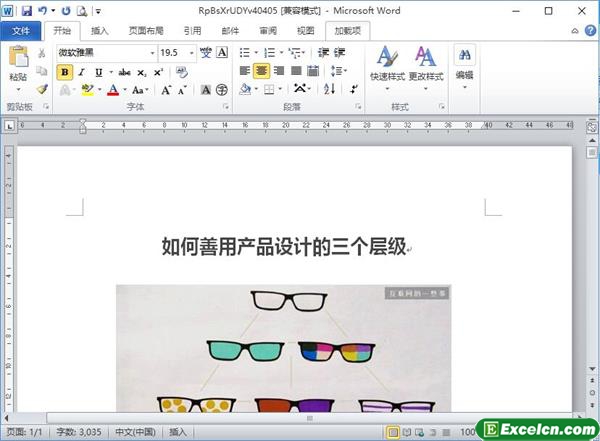Apply strikethrough with the abc icon
This screenshot has width=600, height=441.
click(124, 72)
